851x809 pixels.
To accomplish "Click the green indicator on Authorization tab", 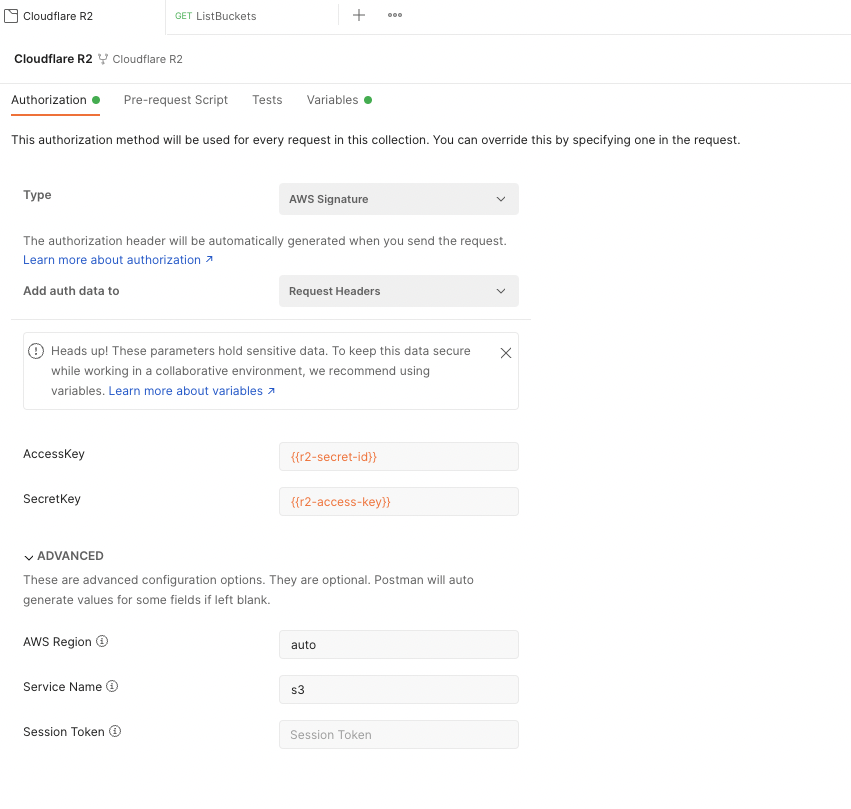I will pyautogui.click(x=97, y=99).
